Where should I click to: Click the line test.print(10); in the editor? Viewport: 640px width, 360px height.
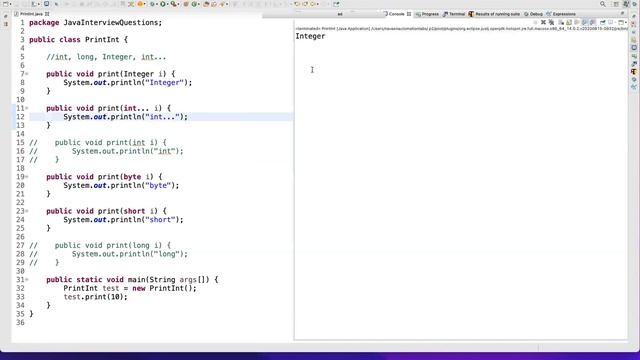[x=96, y=297]
